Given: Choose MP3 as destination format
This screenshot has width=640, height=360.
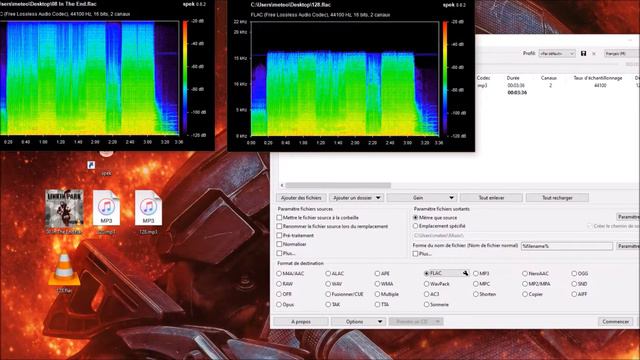Looking at the screenshot, I should tap(476, 273).
